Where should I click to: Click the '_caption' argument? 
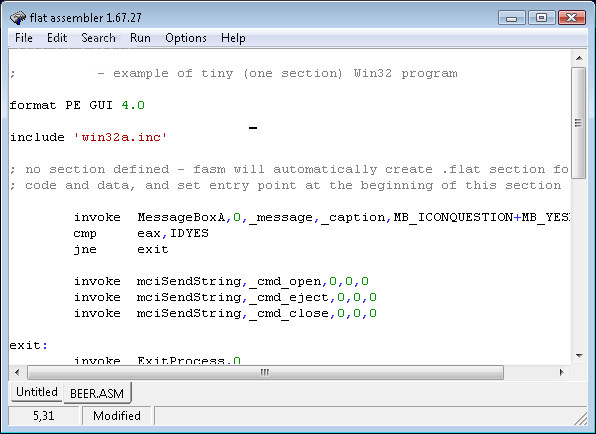(353, 217)
